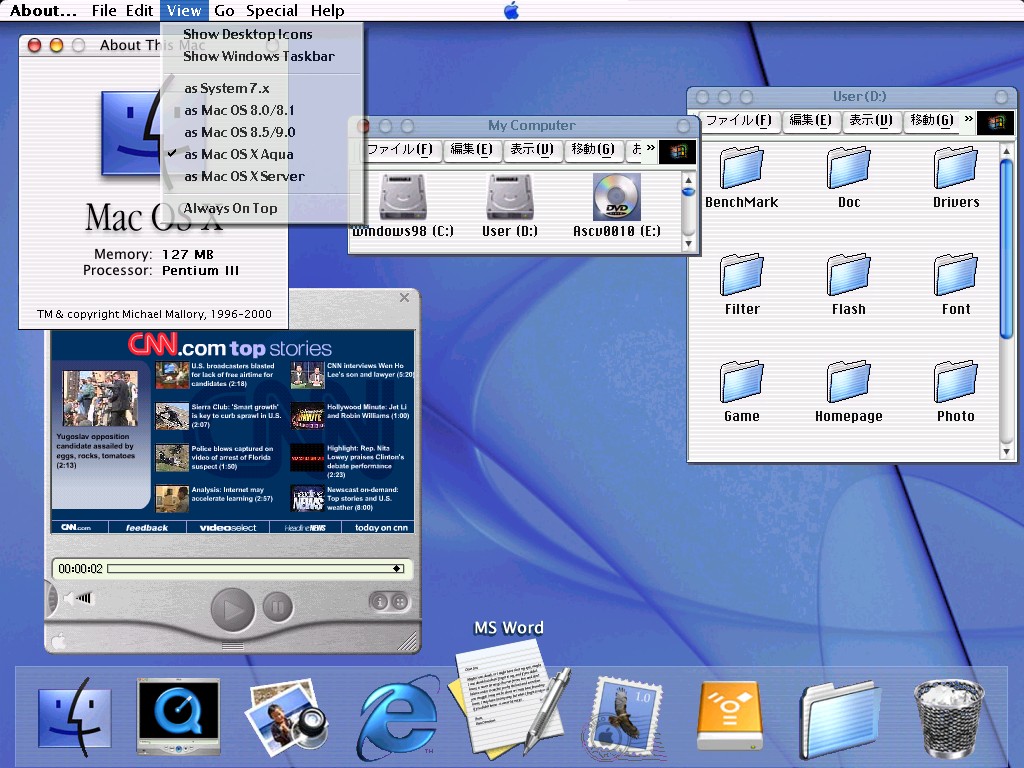Choose 'as Mac OS 8.0/8.1' appearance
1024x768 pixels.
pyautogui.click(x=261, y=110)
